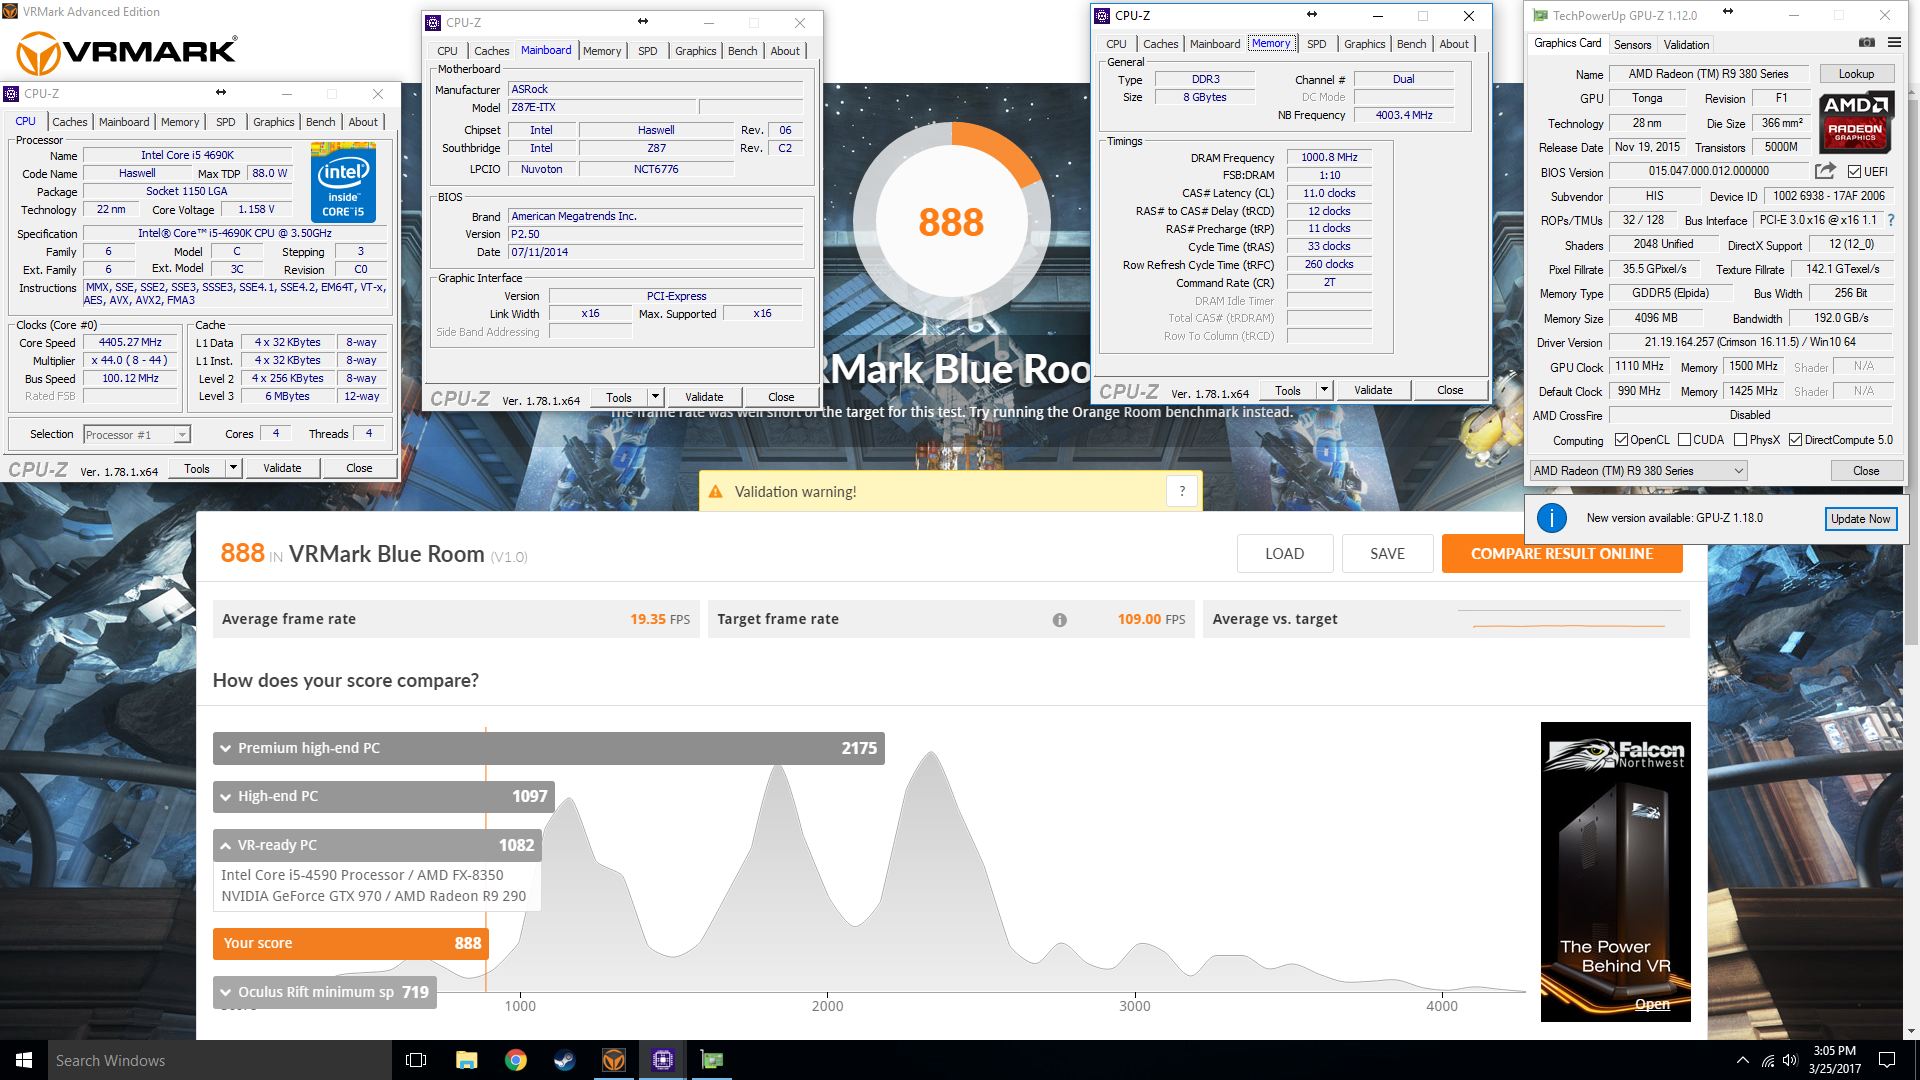Viewport: 1920px width, 1080px height.
Task: Open Caches tab in left CPU-Z window
Action: pyautogui.click(x=70, y=122)
